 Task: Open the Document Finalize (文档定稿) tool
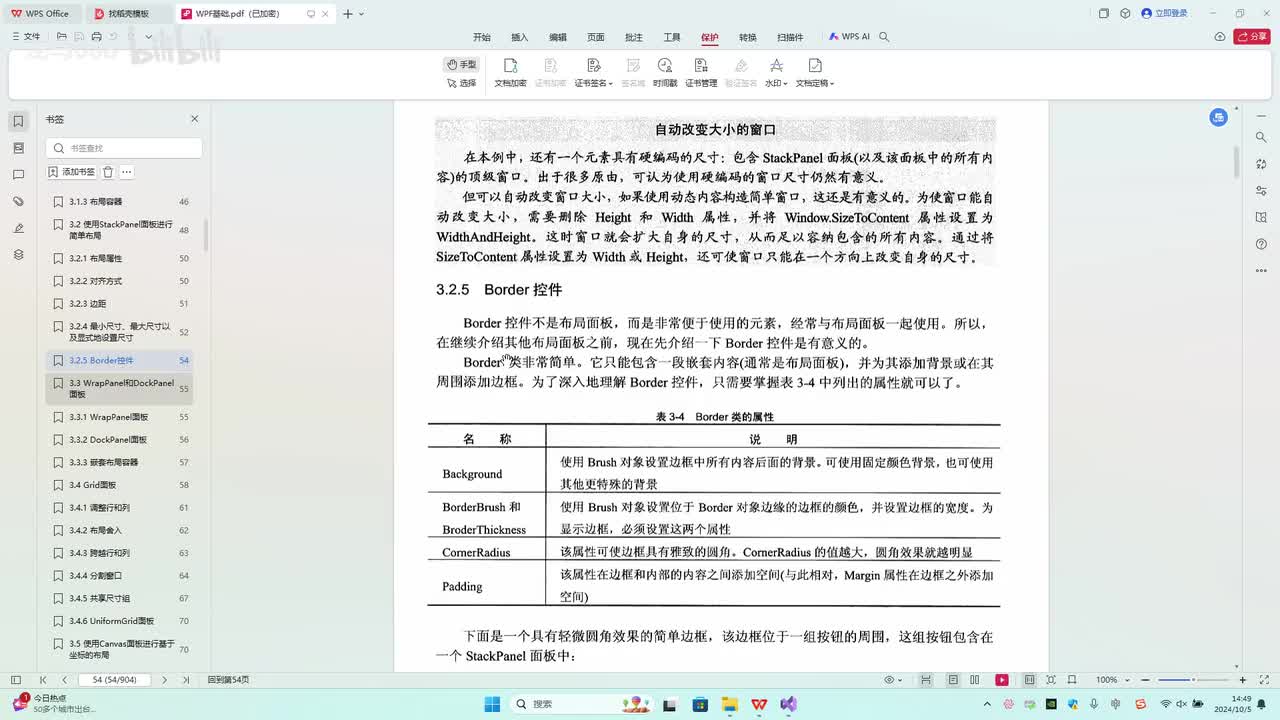(814, 73)
